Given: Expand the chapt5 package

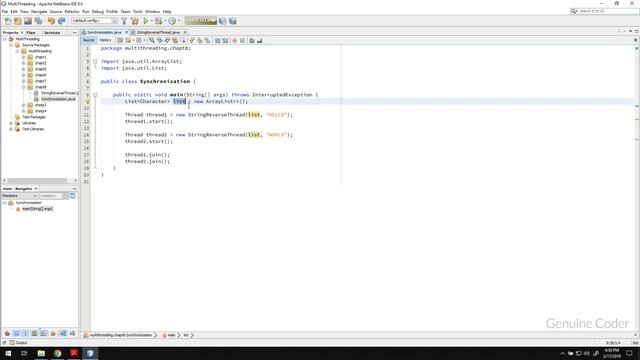Looking at the screenshot, I should coord(24,69).
